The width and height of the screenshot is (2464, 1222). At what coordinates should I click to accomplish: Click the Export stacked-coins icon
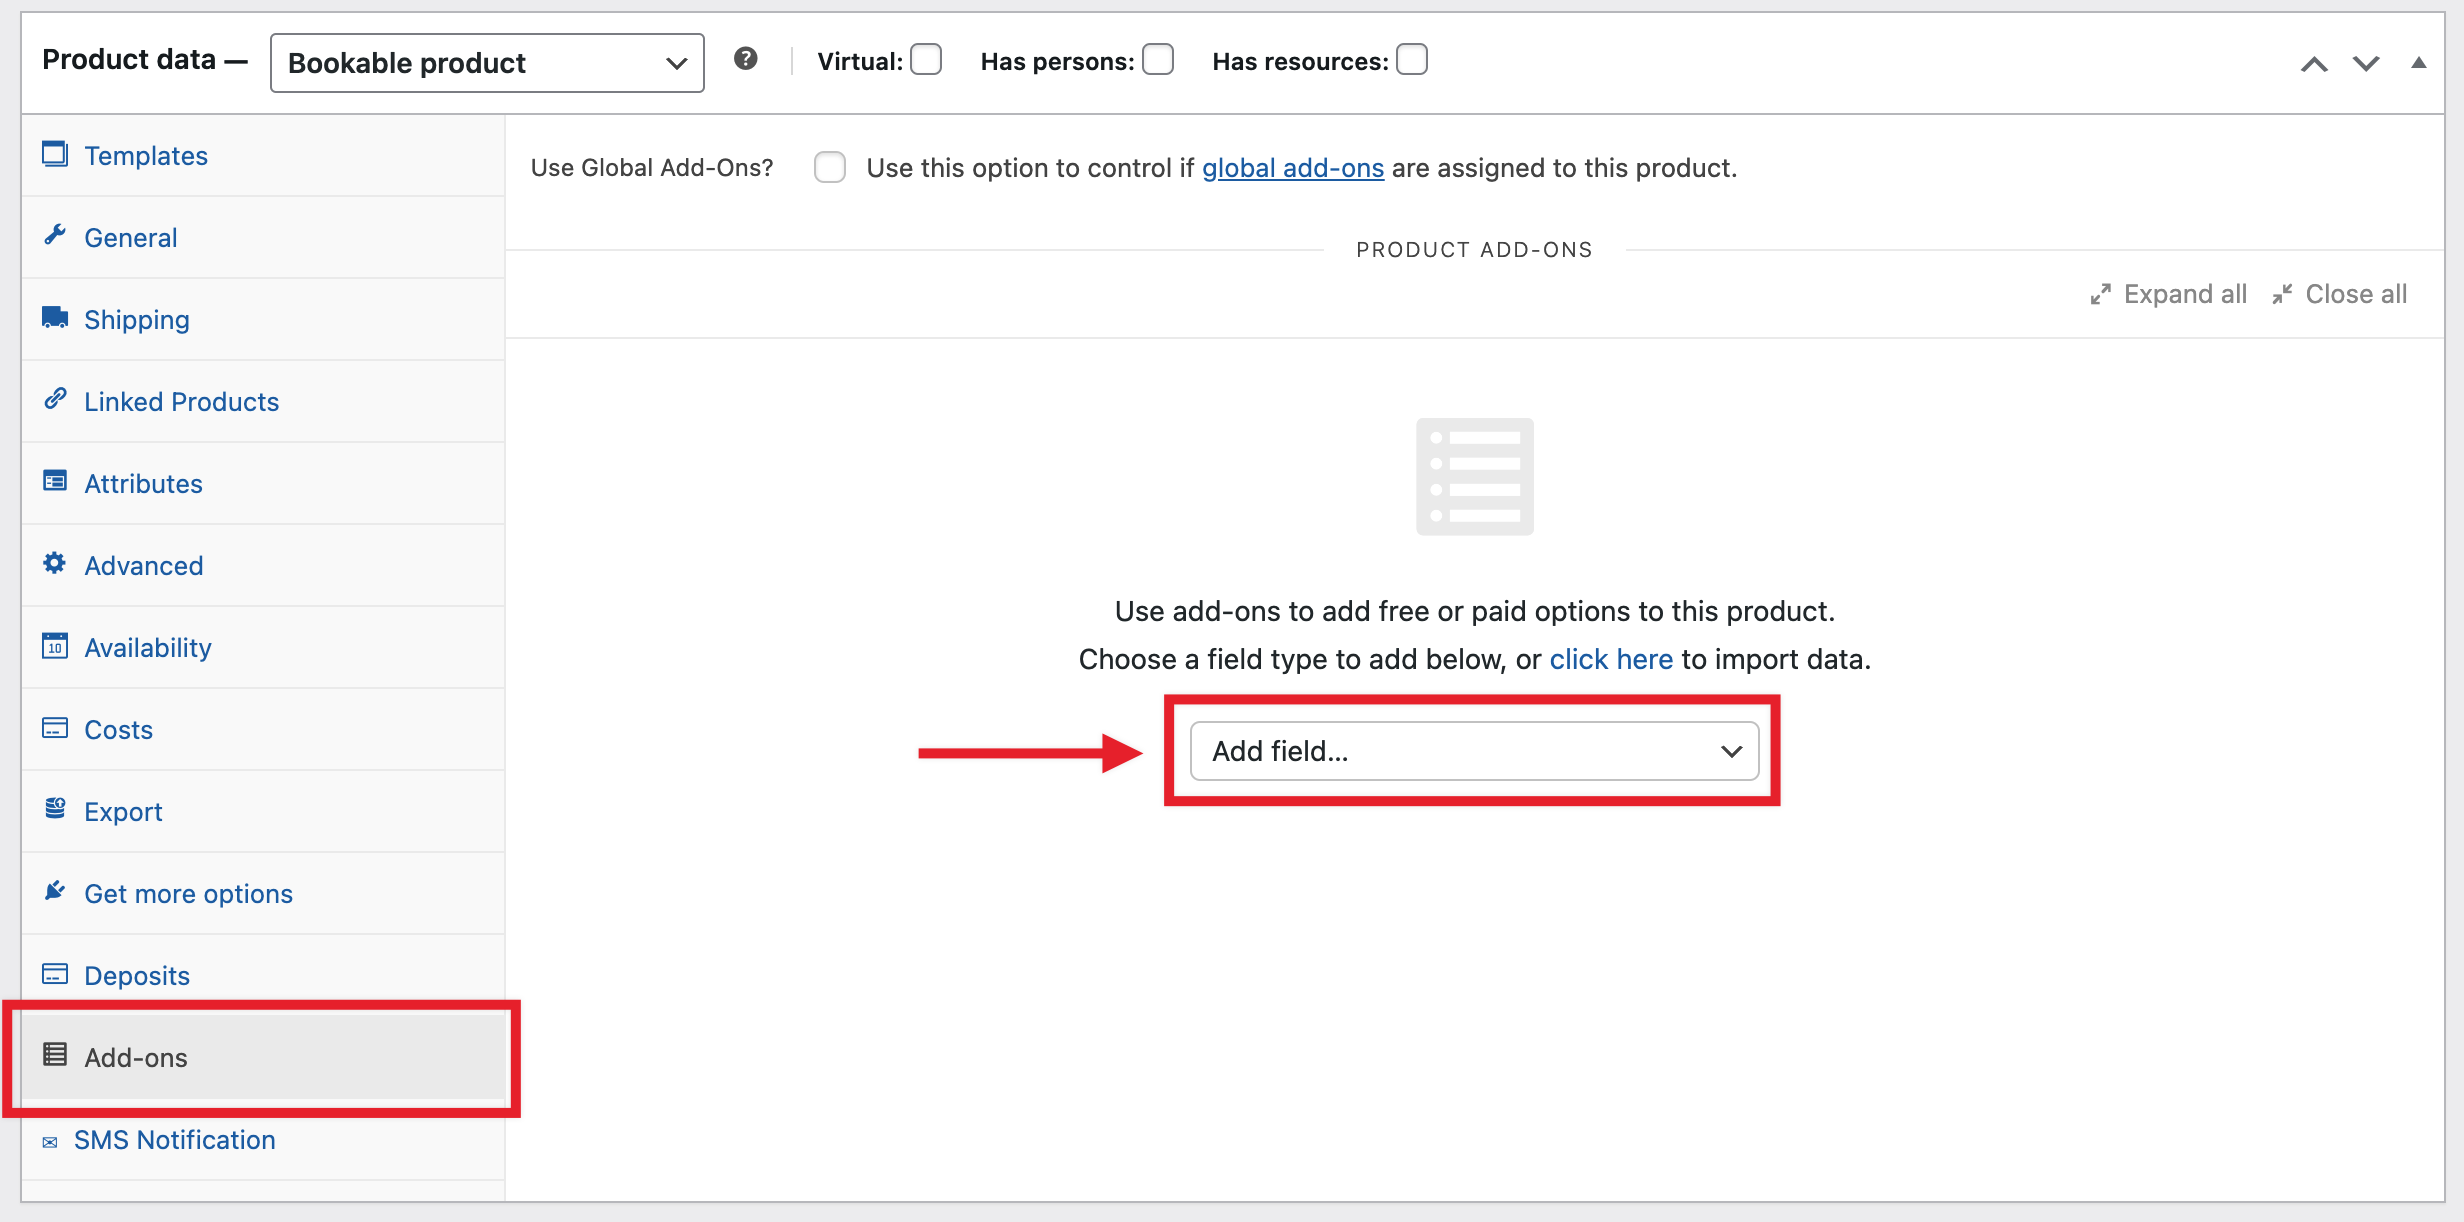(55, 808)
